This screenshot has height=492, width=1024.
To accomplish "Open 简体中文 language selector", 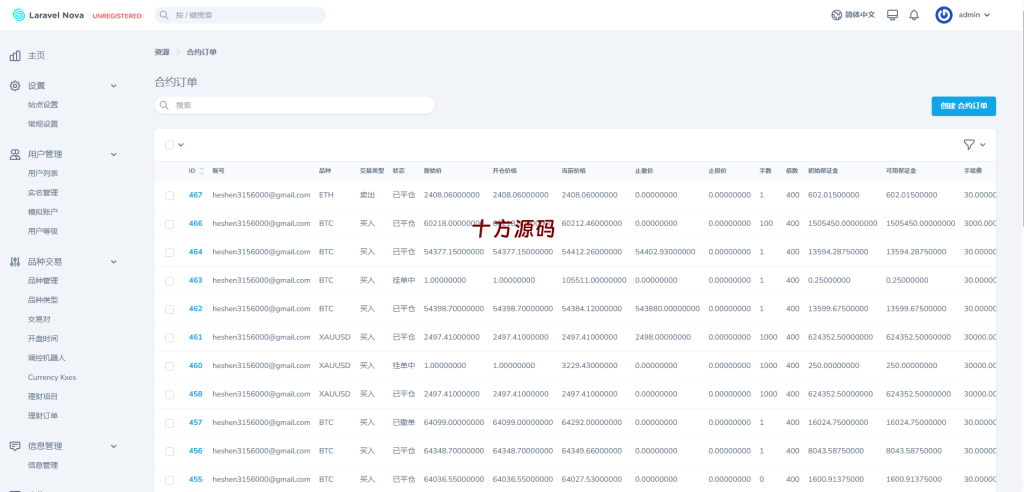I will (853, 15).
